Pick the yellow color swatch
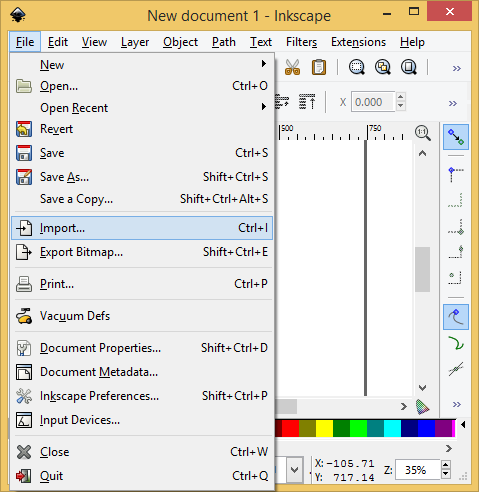This screenshot has height=492, width=479. (x=324, y=428)
